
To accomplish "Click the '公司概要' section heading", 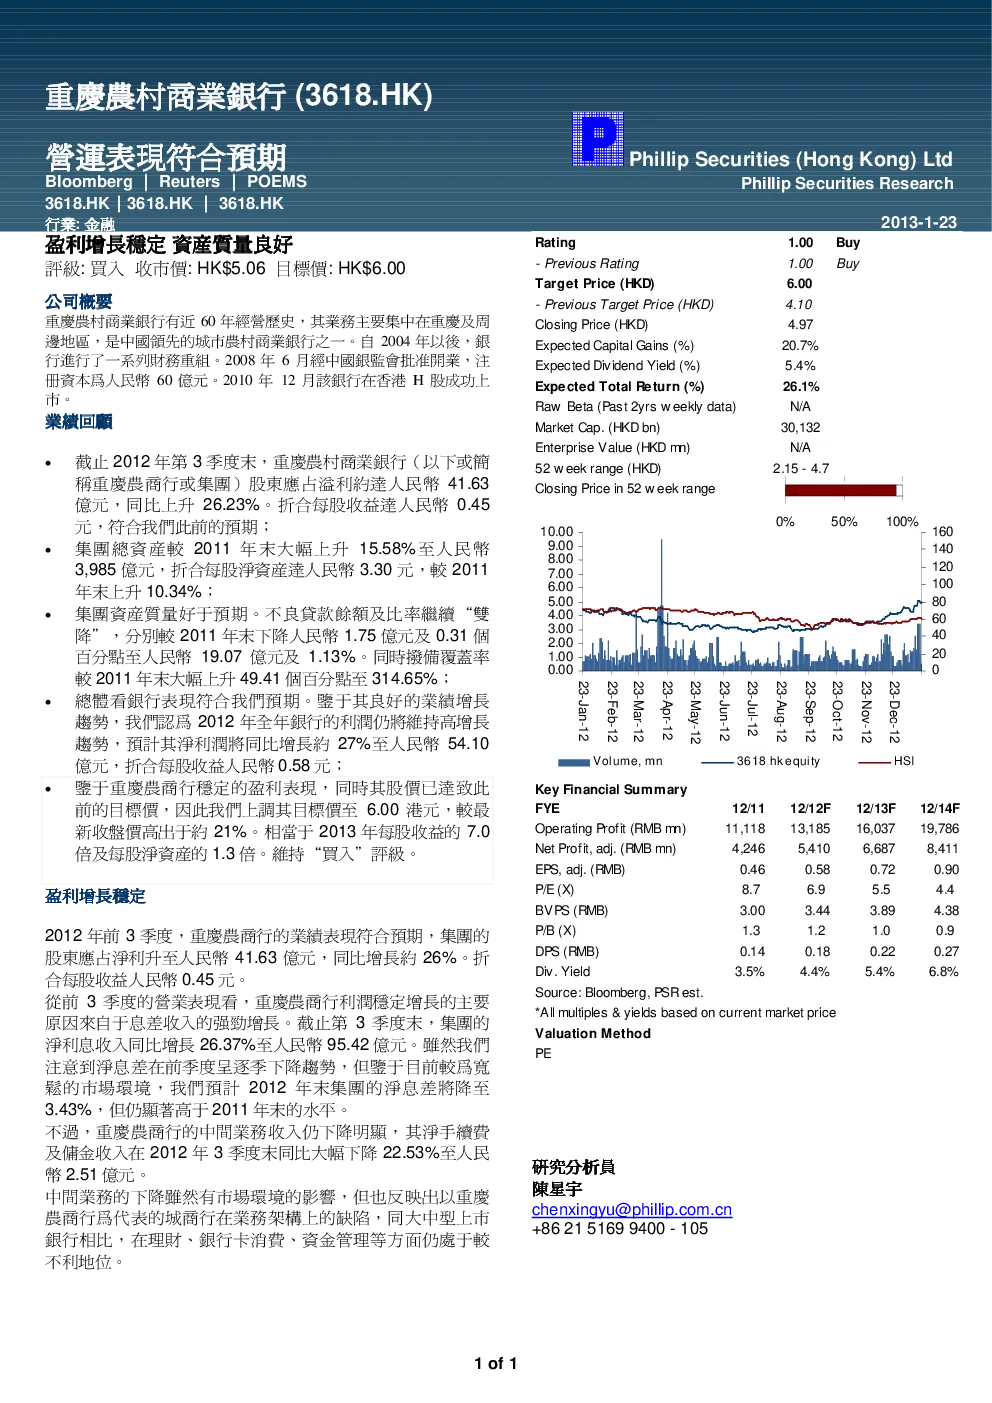I will (x=79, y=302).
